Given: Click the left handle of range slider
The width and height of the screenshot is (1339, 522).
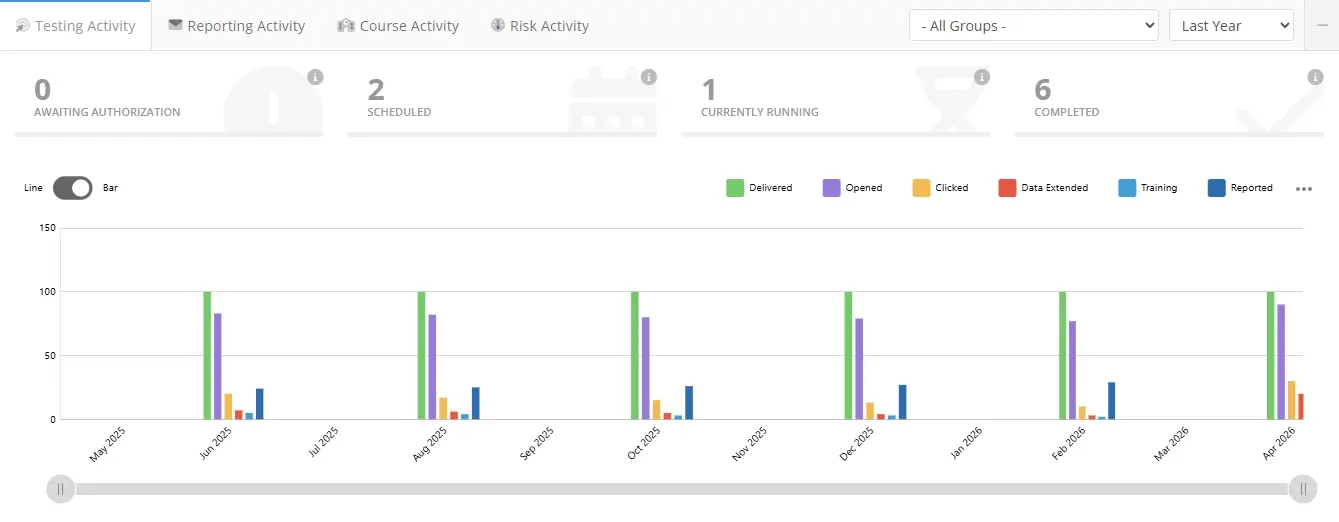Looking at the screenshot, I should click(60, 489).
